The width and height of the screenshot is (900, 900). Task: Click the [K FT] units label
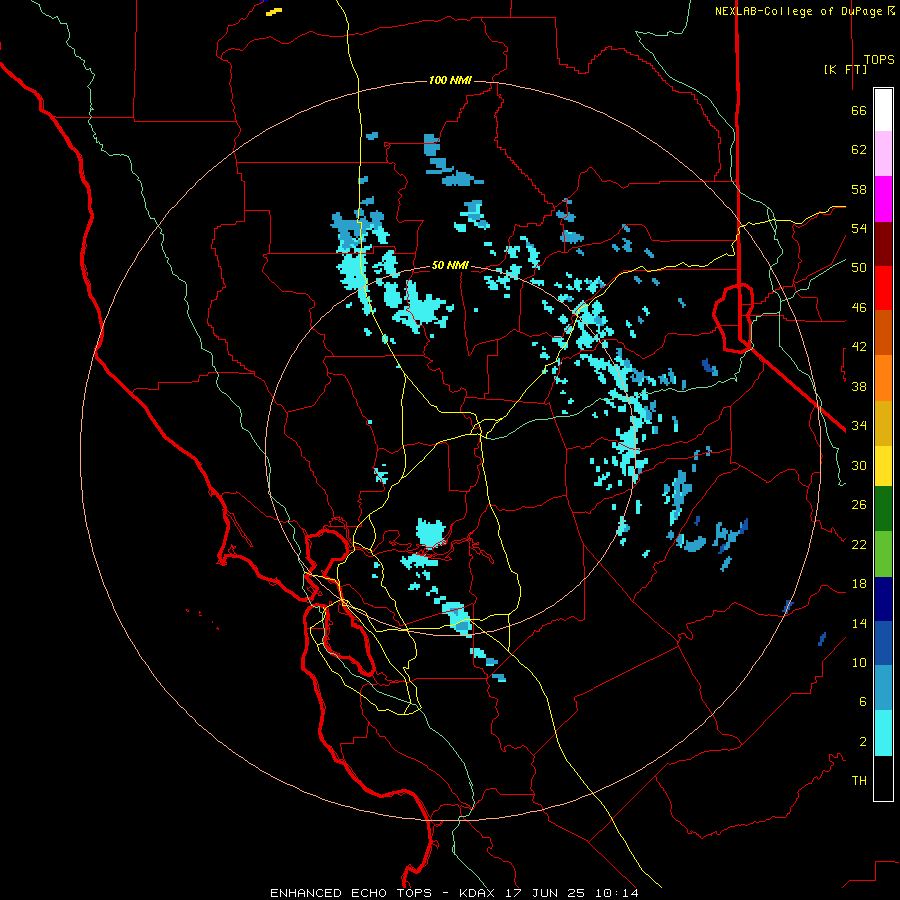point(845,69)
